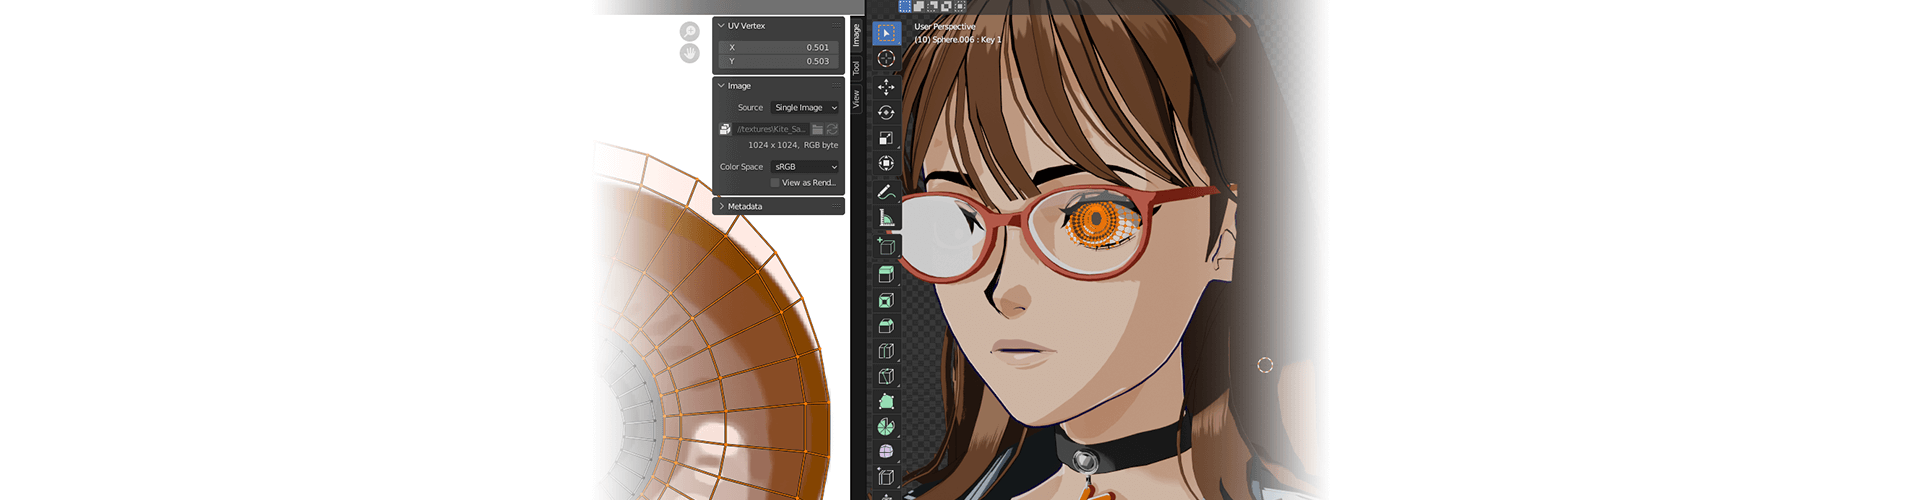Set selection mode to intersect
Viewport: 1920px width, 500px height.
click(960, 6)
